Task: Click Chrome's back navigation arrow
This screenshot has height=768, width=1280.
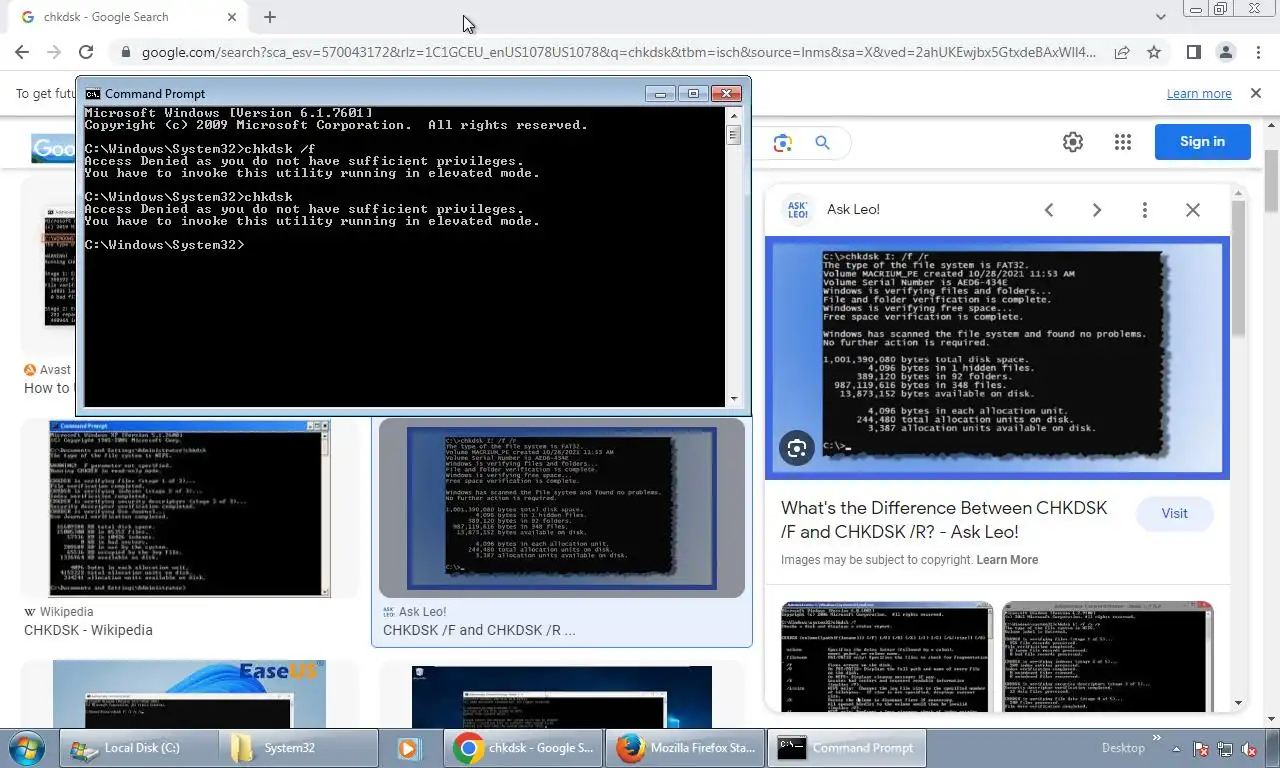Action: [22, 52]
